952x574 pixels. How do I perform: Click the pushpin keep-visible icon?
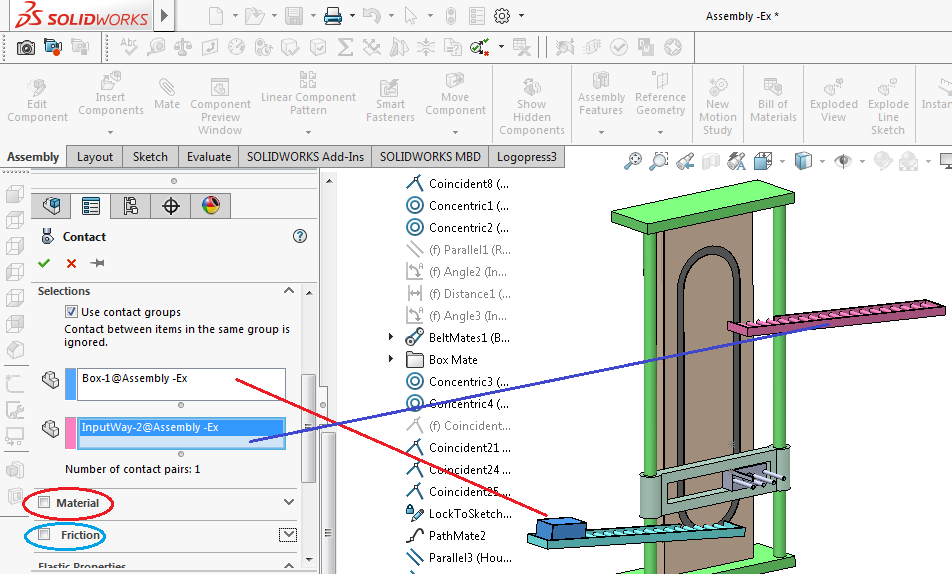point(98,263)
